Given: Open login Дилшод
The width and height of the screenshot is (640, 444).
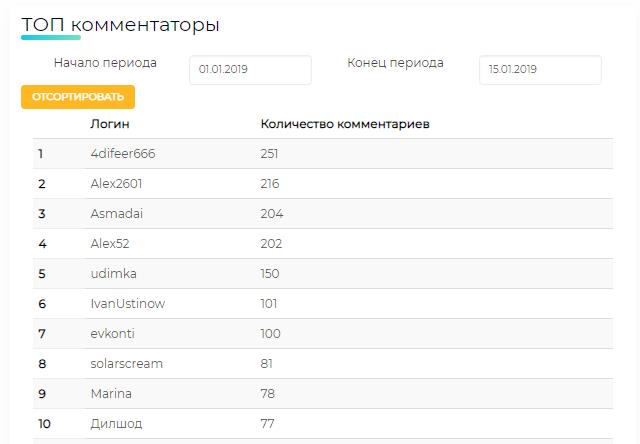Looking at the screenshot, I should coord(116,424).
